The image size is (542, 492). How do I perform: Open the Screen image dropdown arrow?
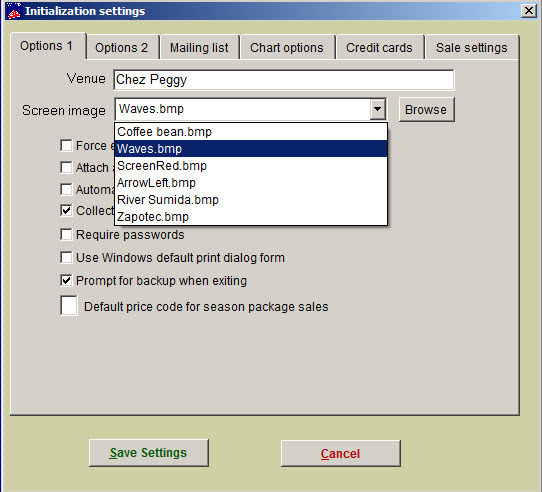(377, 109)
